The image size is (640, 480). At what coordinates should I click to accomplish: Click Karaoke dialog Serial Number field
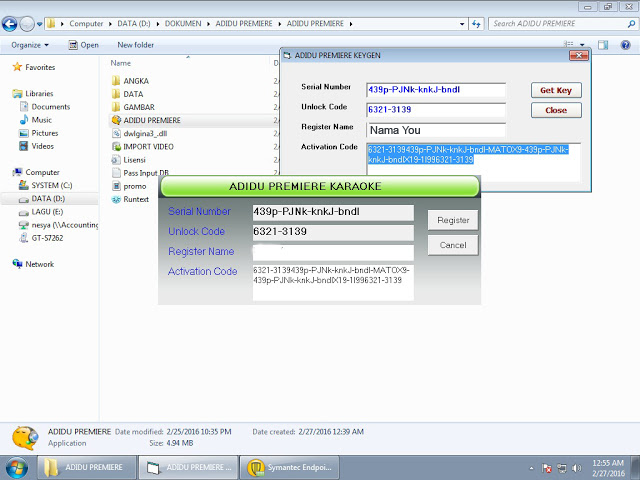click(333, 212)
